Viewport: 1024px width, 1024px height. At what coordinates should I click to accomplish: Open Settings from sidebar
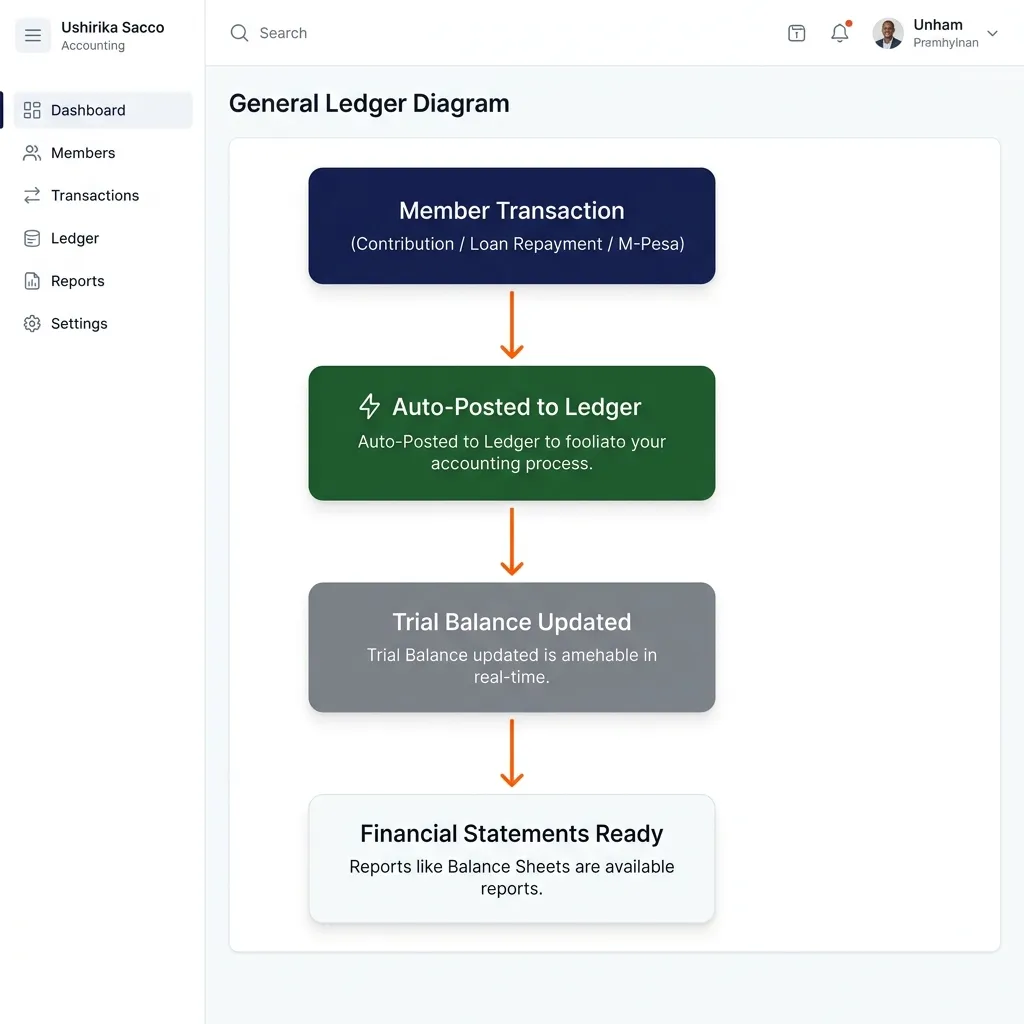click(103, 323)
